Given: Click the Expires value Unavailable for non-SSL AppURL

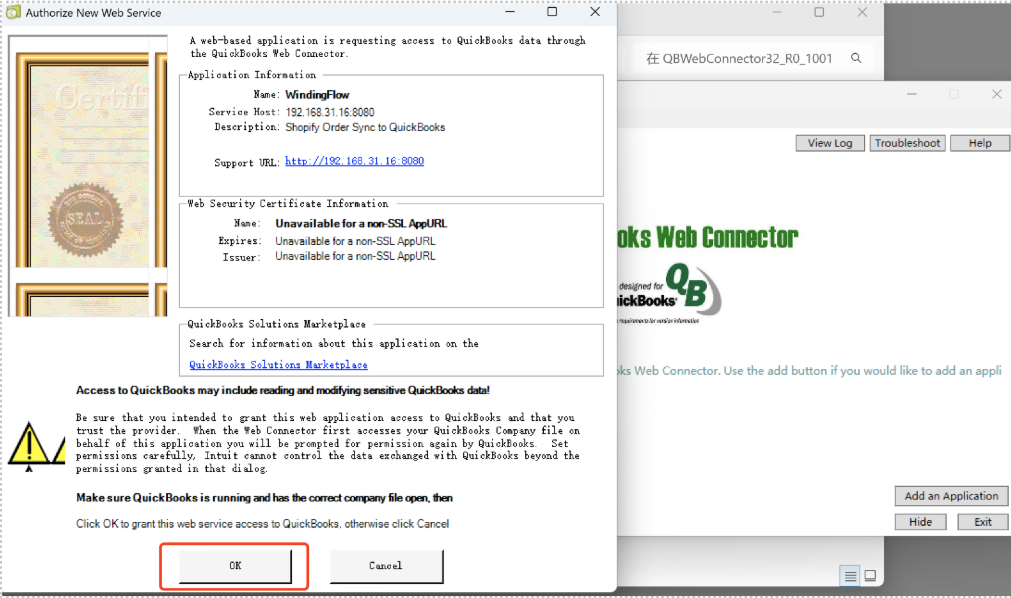Looking at the screenshot, I should pos(355,241).
